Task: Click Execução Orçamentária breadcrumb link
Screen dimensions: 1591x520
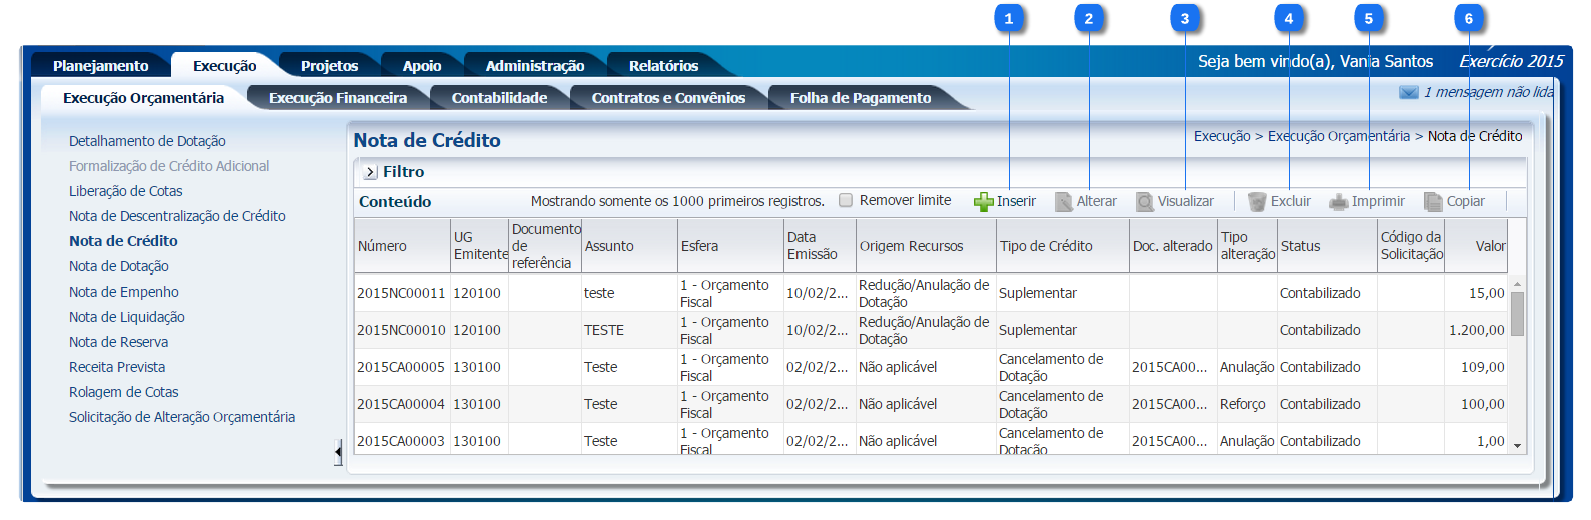Action: click(x=1338, y=136)
